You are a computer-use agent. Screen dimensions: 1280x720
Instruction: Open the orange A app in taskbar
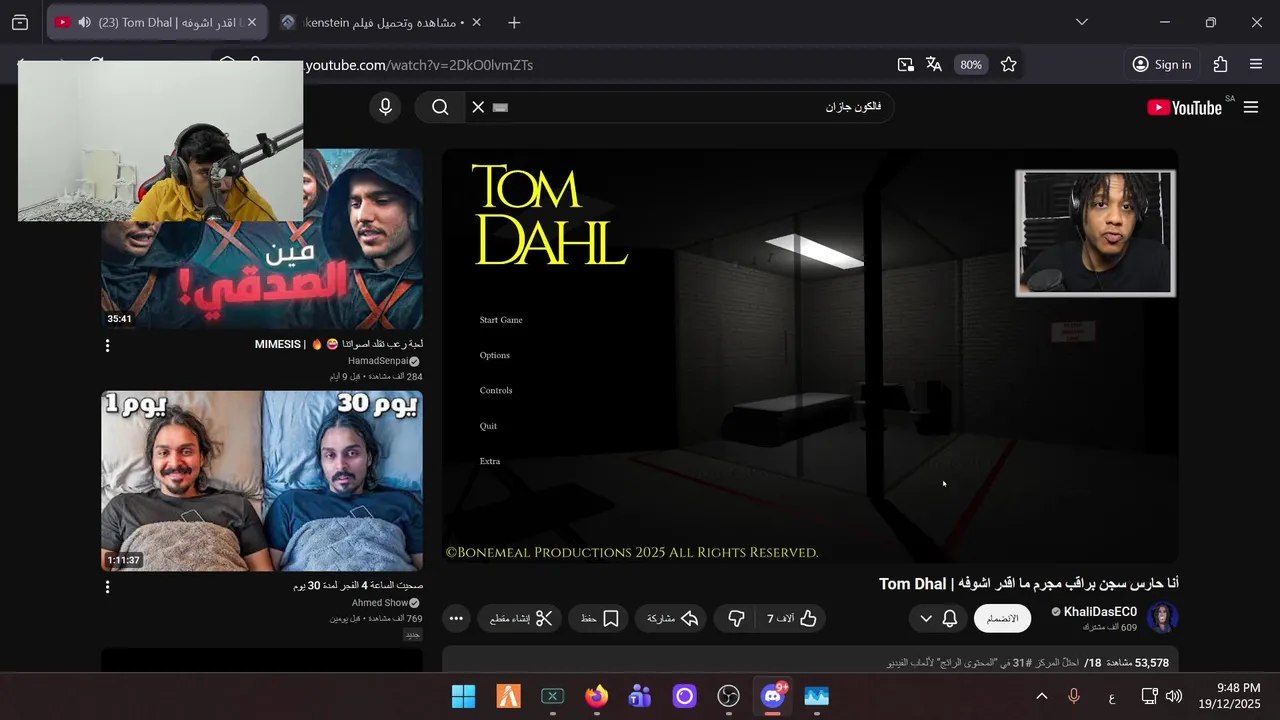(x=509, y=696)
